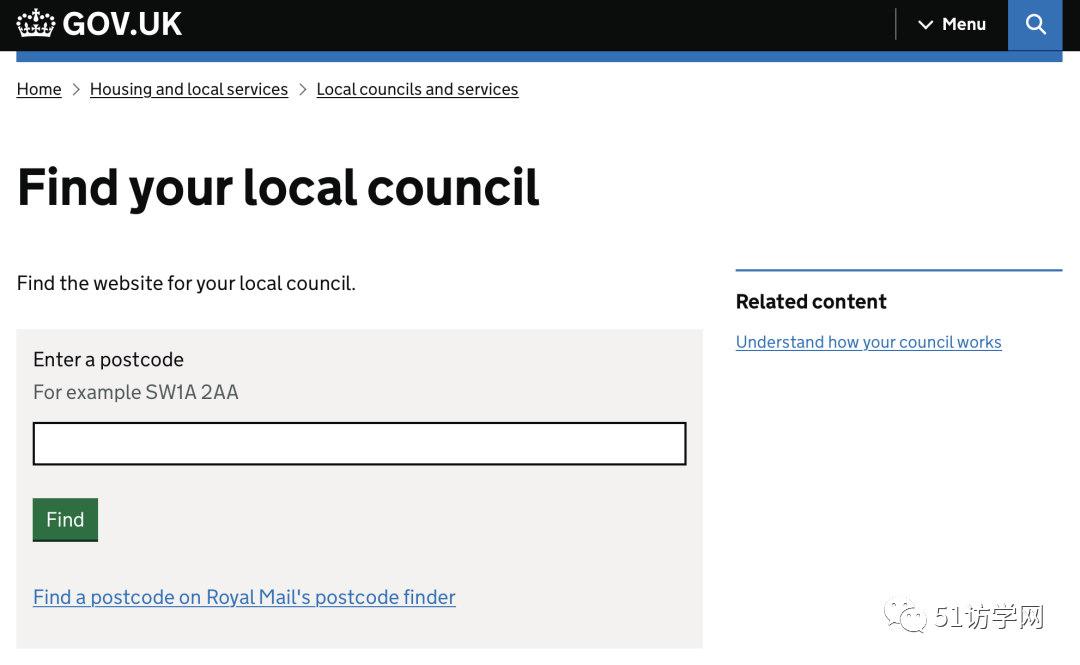Image resolution: width=1080 pixels, height=665 pixels.
Task: Click the GOV.UK crown logo
Action: [36, 23]
